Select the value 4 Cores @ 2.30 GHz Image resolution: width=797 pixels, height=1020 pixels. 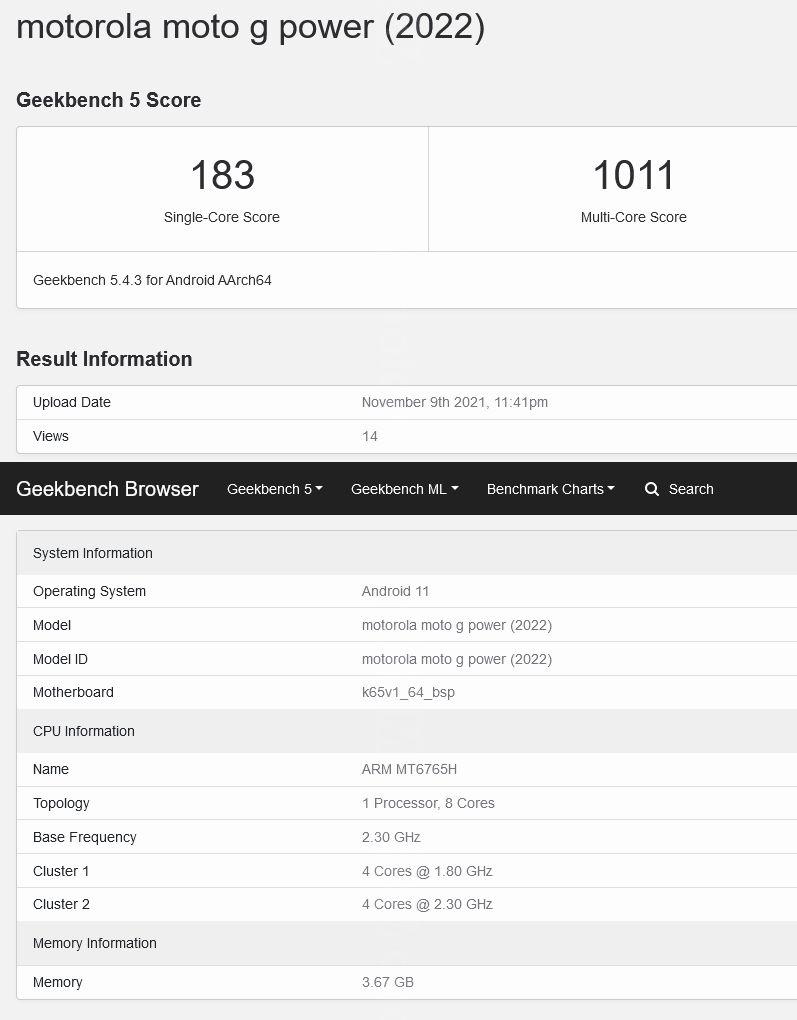click(x=427, y=905)
